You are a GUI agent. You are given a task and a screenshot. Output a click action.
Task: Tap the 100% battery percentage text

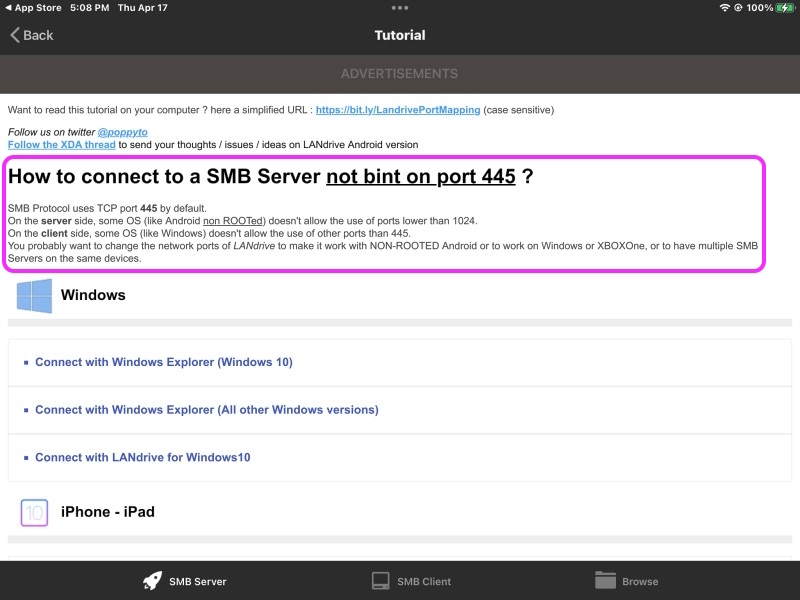pyautogui.click(x=760, y=8)
